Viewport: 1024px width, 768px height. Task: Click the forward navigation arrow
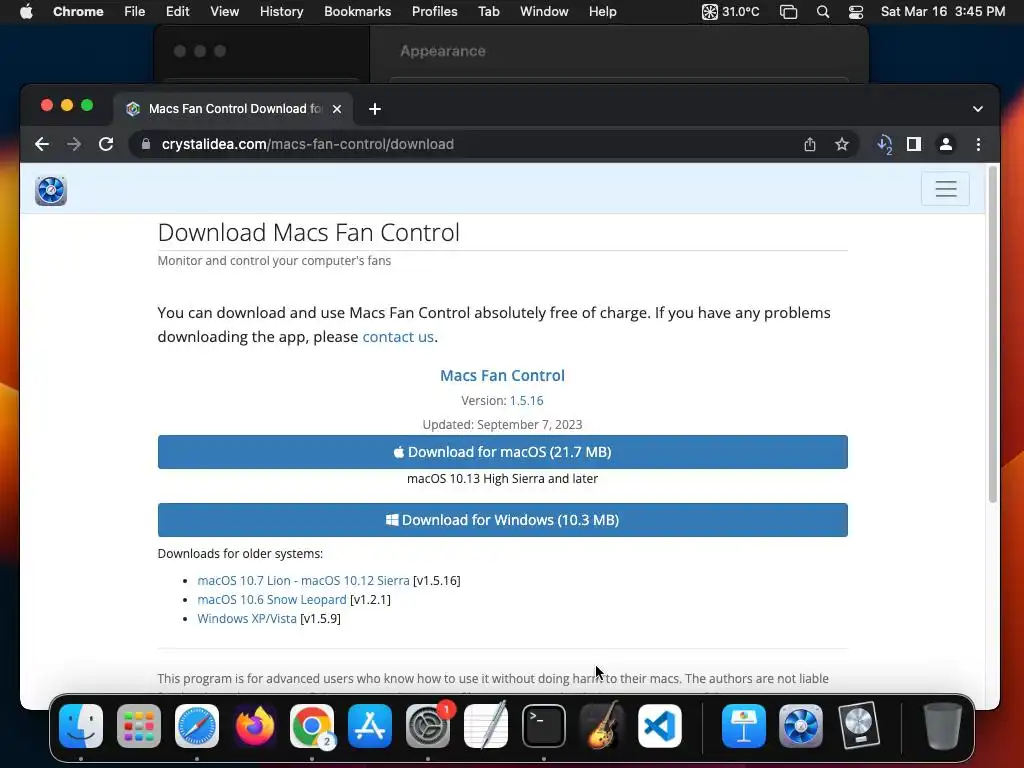click(x=74, y=144)
